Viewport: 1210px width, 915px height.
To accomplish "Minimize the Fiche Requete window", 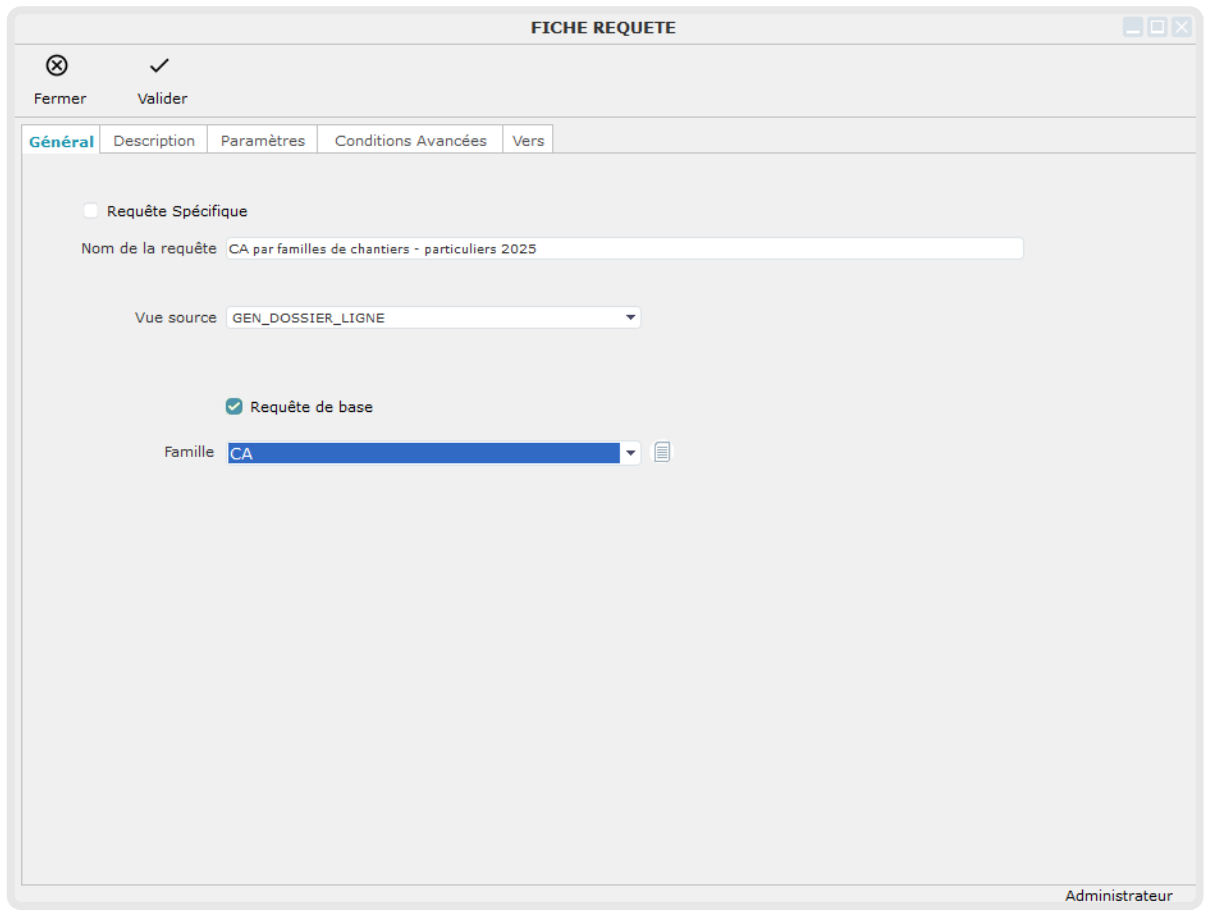I will tap(1132, 28).
